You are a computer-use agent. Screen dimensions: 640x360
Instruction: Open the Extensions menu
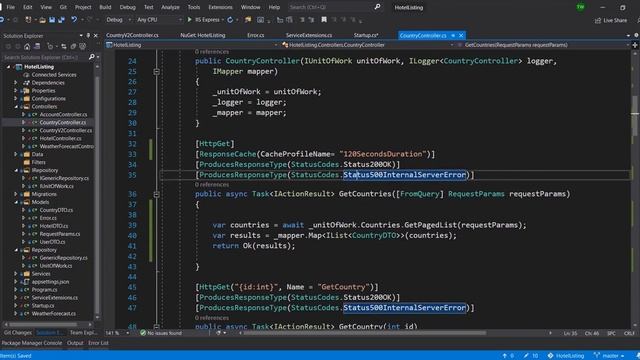(x=220, y=7)
